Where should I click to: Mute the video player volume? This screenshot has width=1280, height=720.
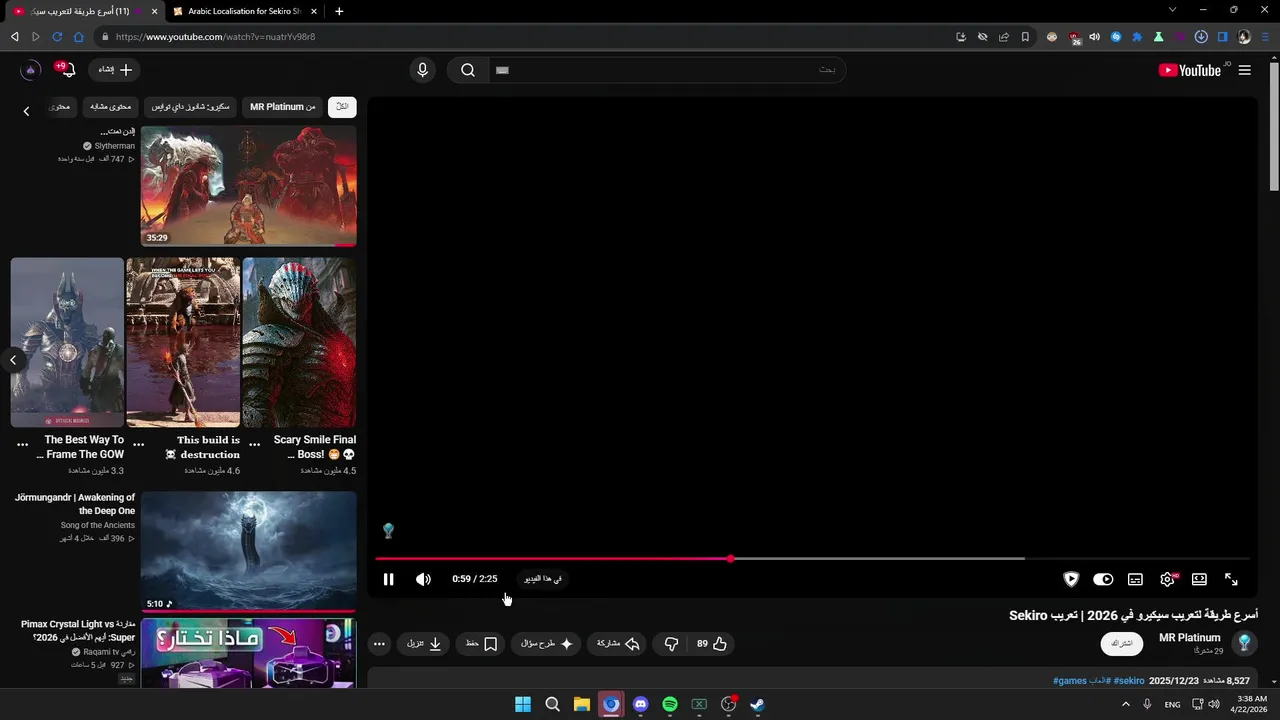click(x=423, y=579)
